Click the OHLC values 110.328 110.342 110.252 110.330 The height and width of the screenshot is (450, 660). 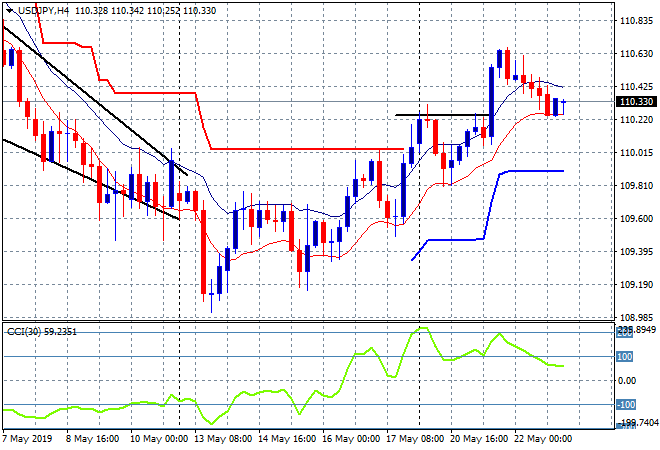tap(146, 11)
